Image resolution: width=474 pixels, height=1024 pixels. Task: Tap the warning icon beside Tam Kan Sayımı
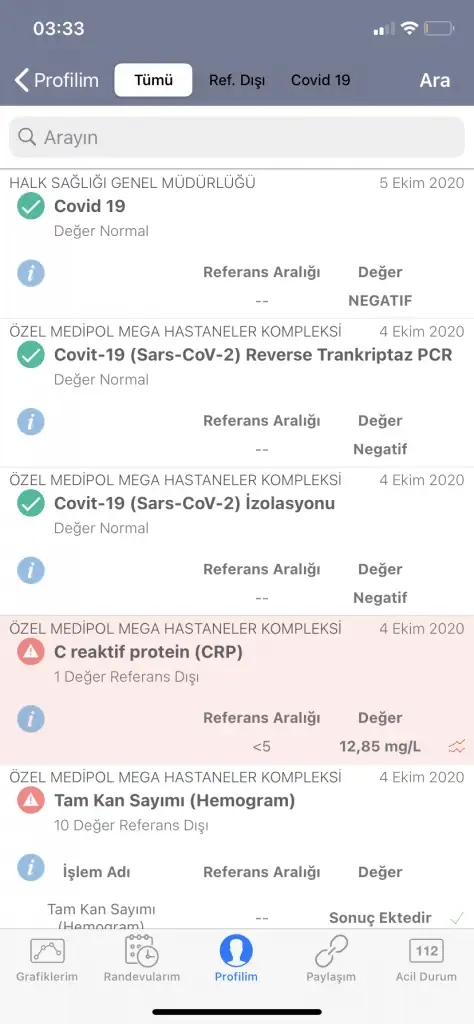pyautogui.click(x=31, y=800)
